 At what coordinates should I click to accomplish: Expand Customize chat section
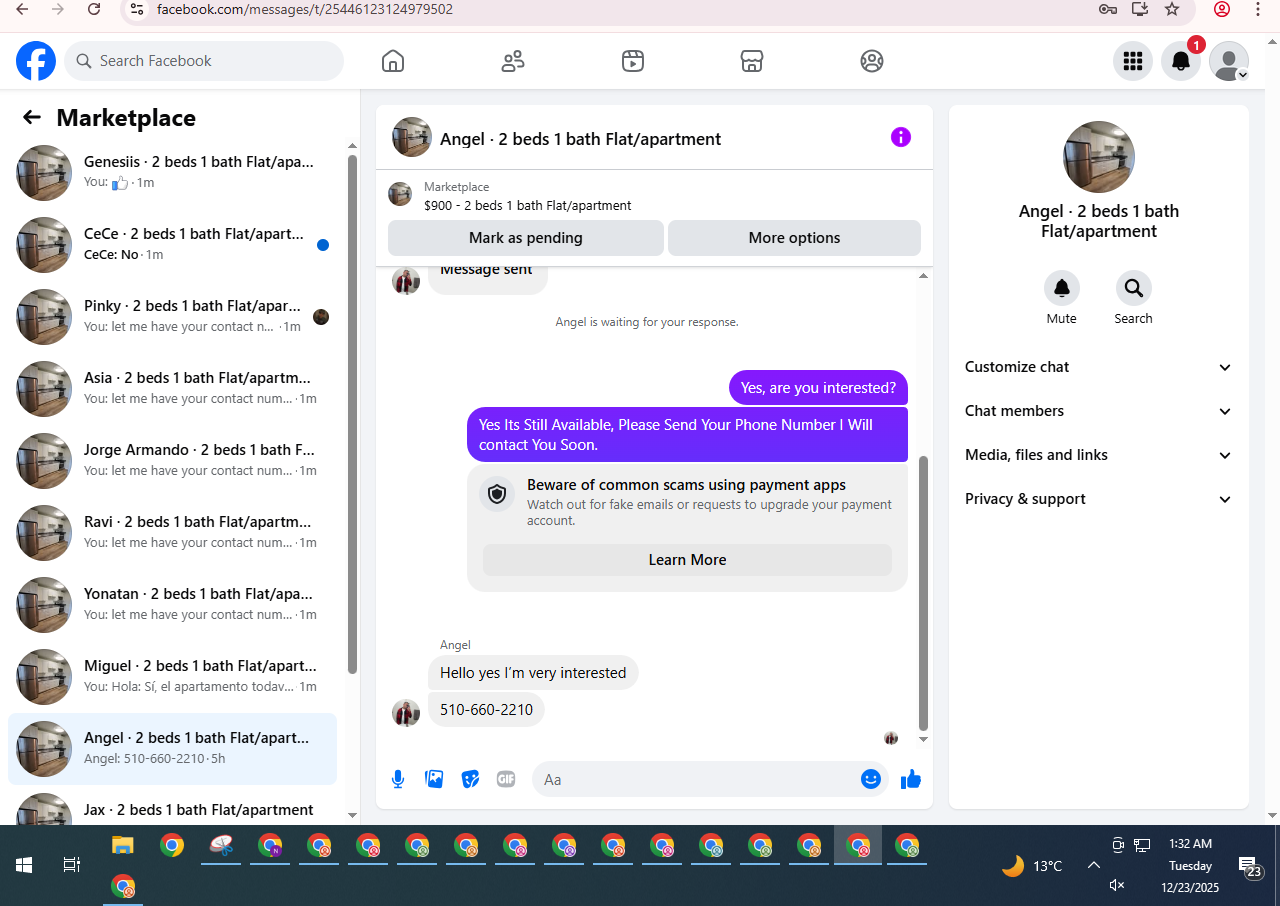(1098, 367)
